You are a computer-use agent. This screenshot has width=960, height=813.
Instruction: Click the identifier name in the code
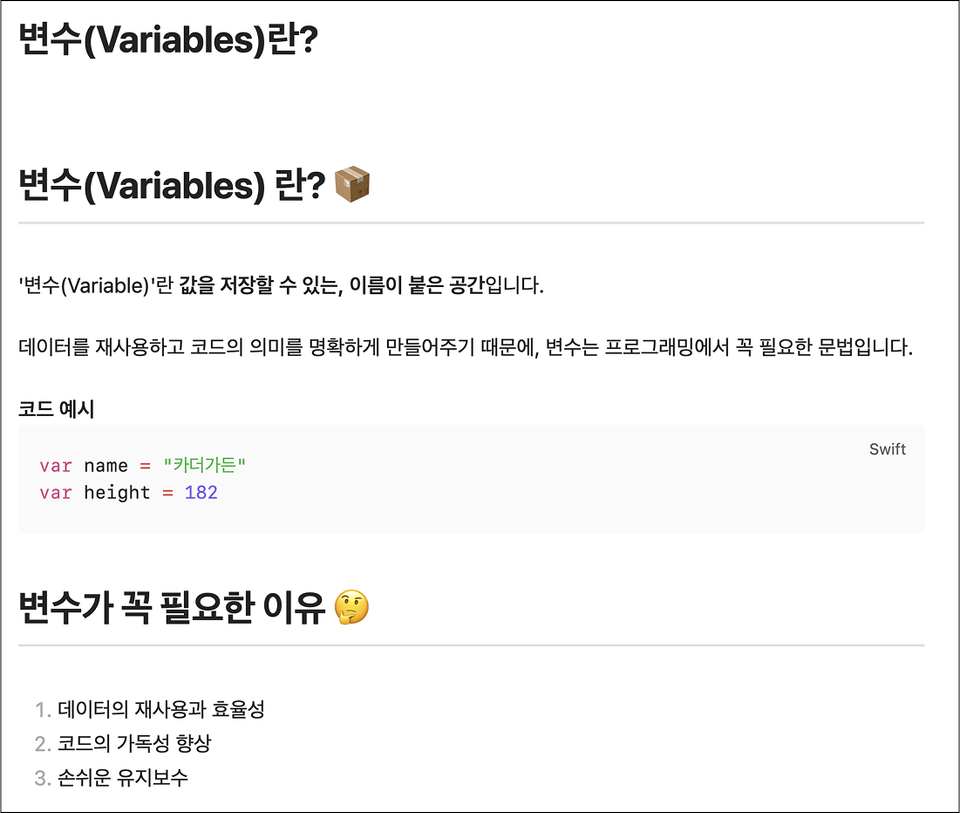point(106,466)
